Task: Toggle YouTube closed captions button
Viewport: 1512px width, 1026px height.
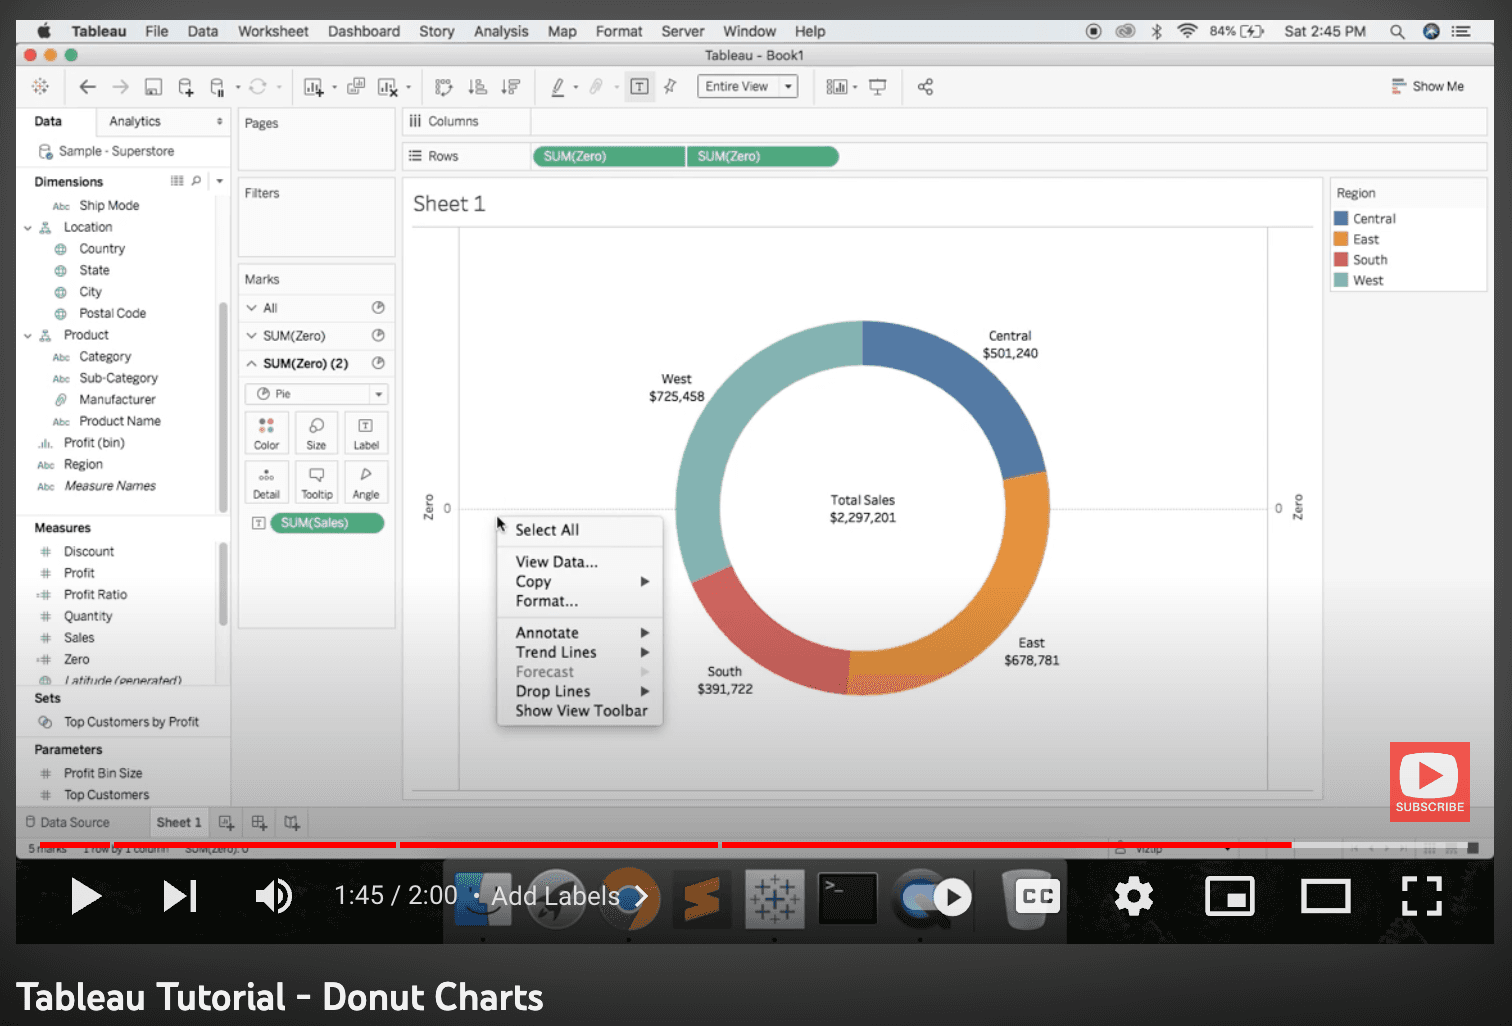Action: coord(1037,896)
